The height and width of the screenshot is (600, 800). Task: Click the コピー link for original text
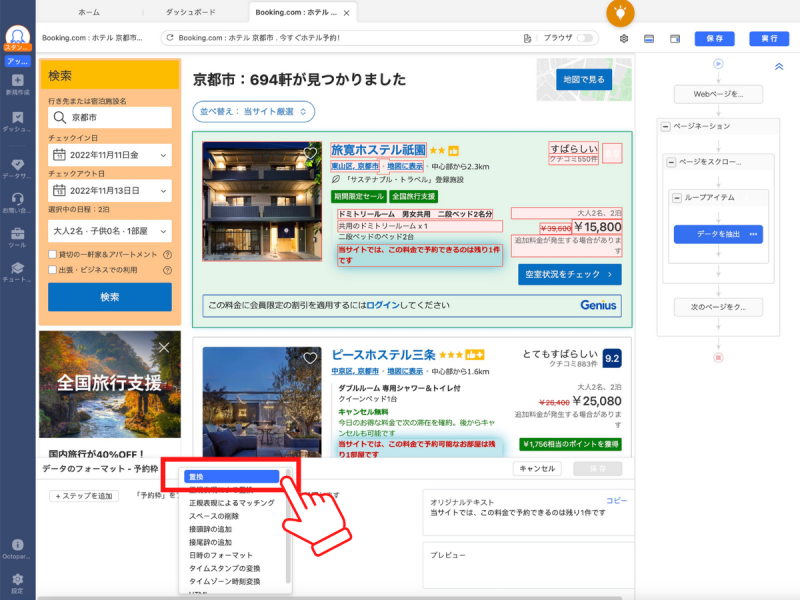click(x=616, y=501)
